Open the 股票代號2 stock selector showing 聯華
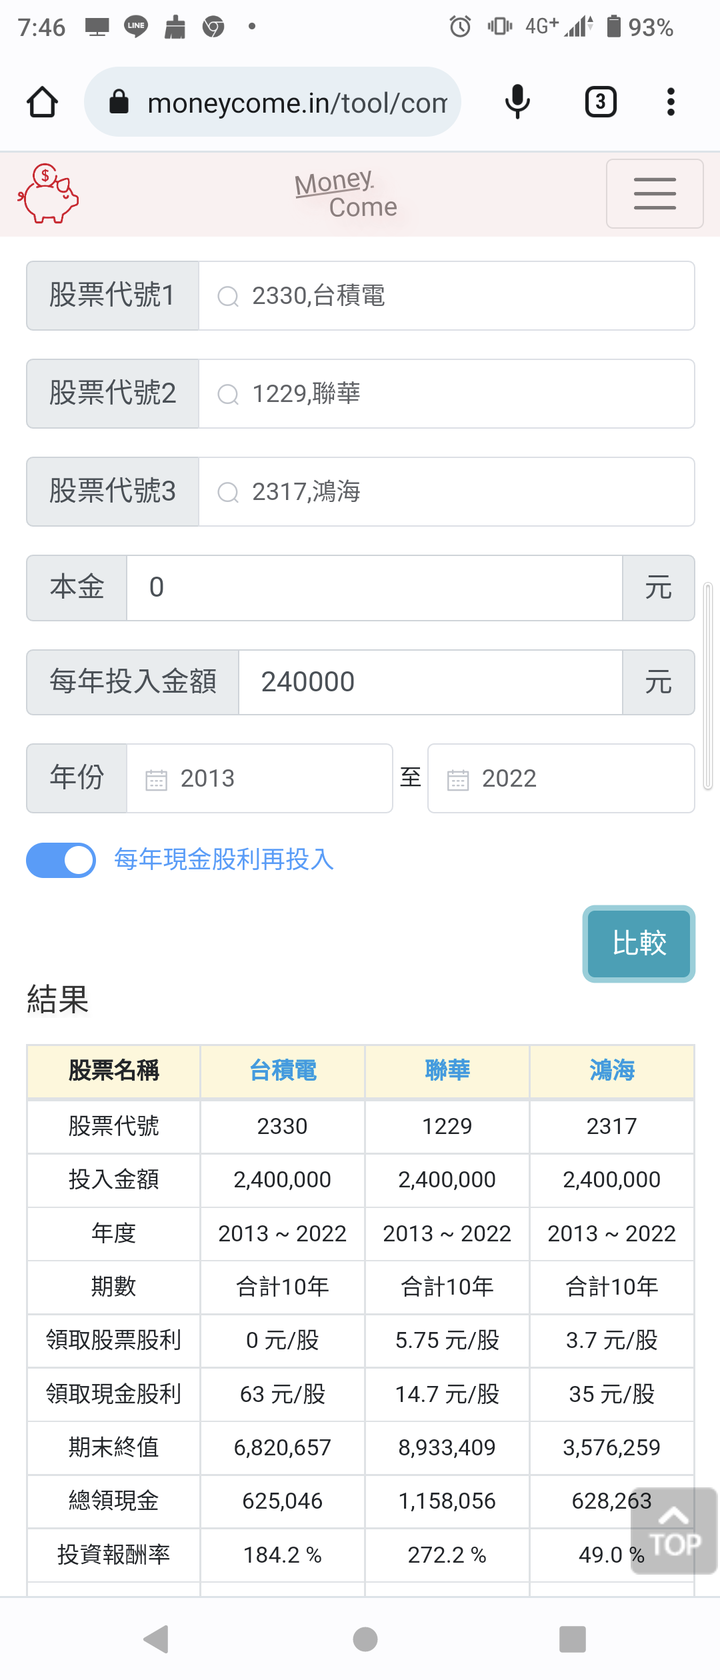The image size is (720, 1680). pos(446,394)
